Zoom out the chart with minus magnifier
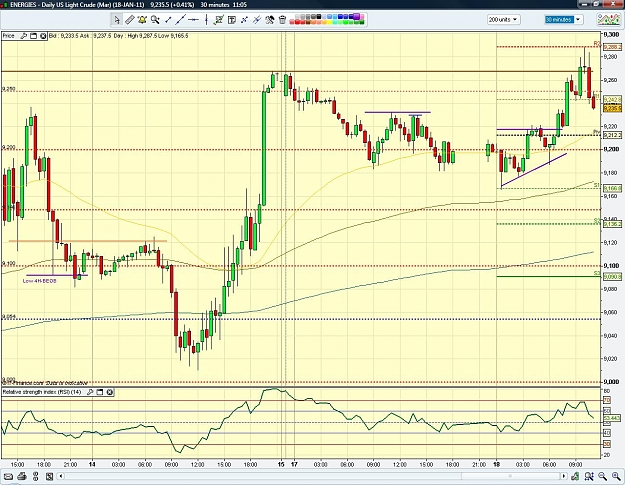625x485 pixels. click(602, 476)
